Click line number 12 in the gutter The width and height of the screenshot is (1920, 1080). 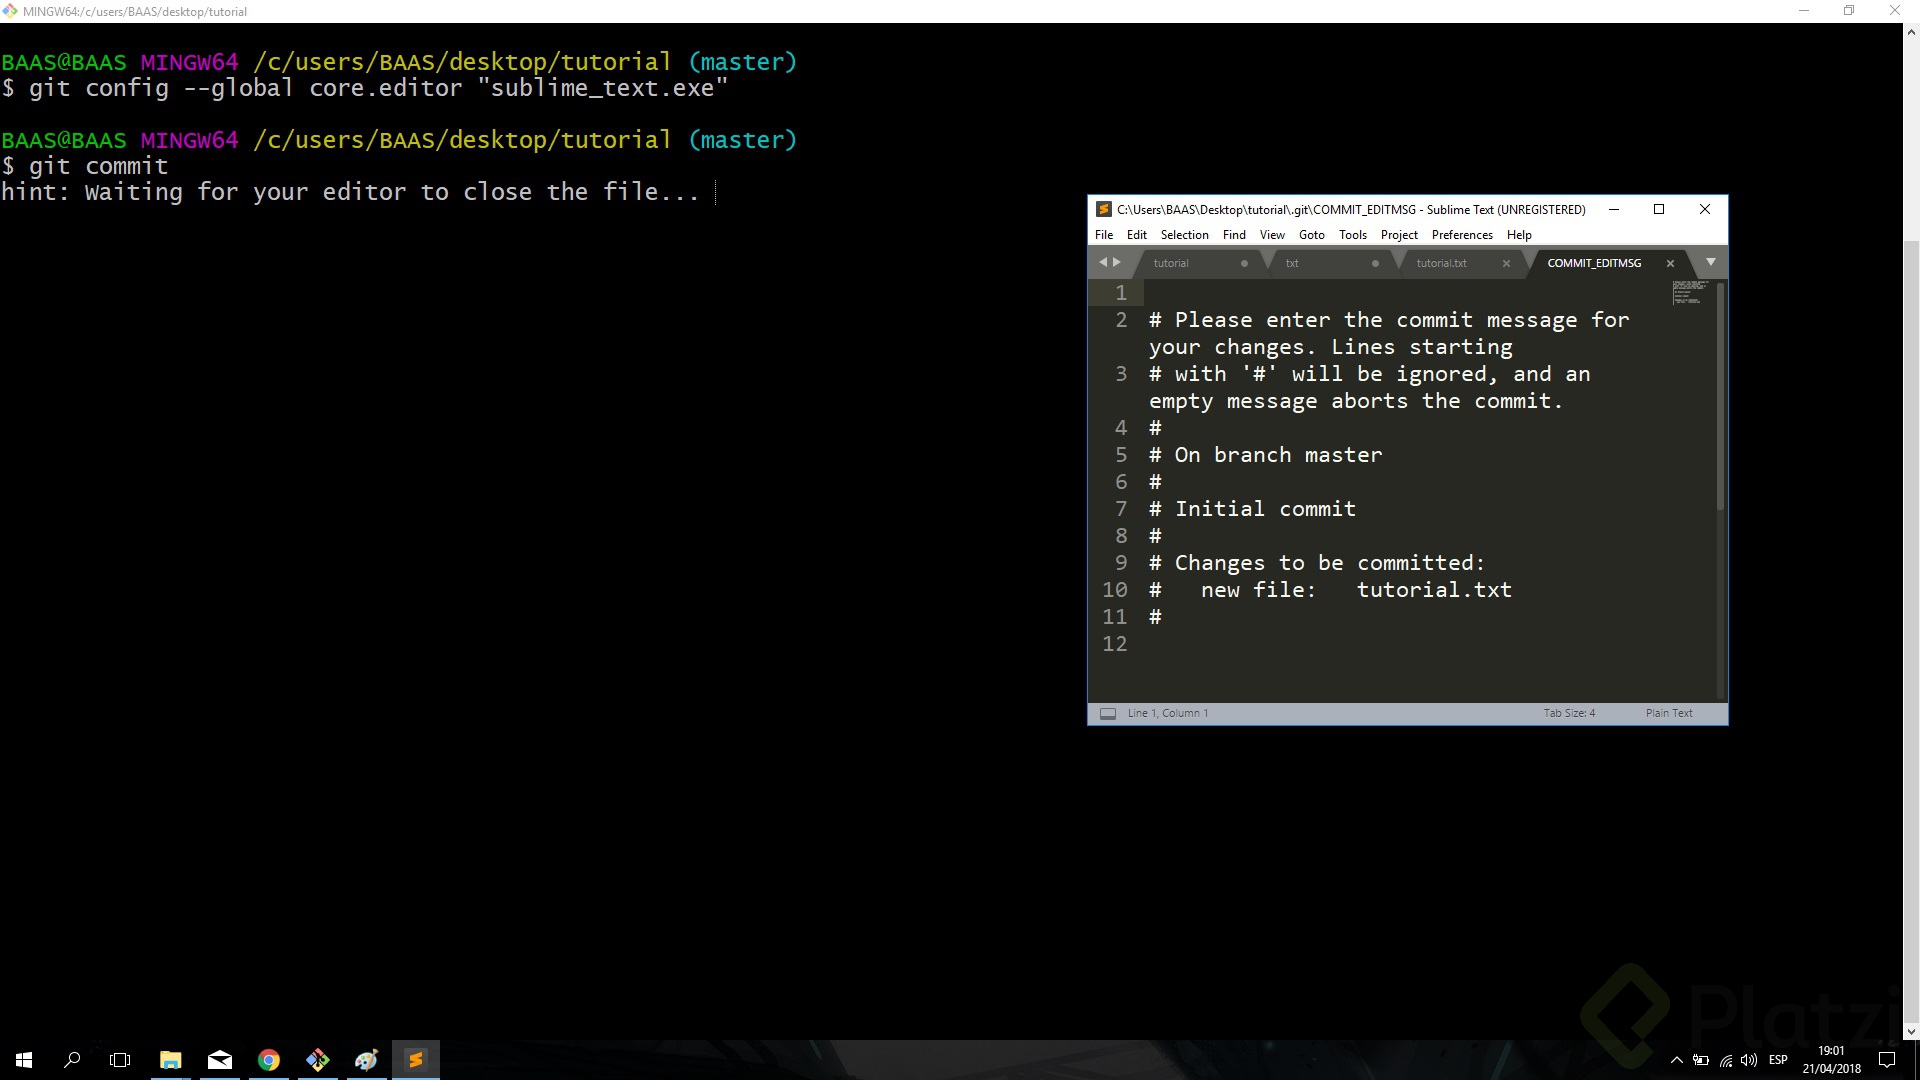1114,644
